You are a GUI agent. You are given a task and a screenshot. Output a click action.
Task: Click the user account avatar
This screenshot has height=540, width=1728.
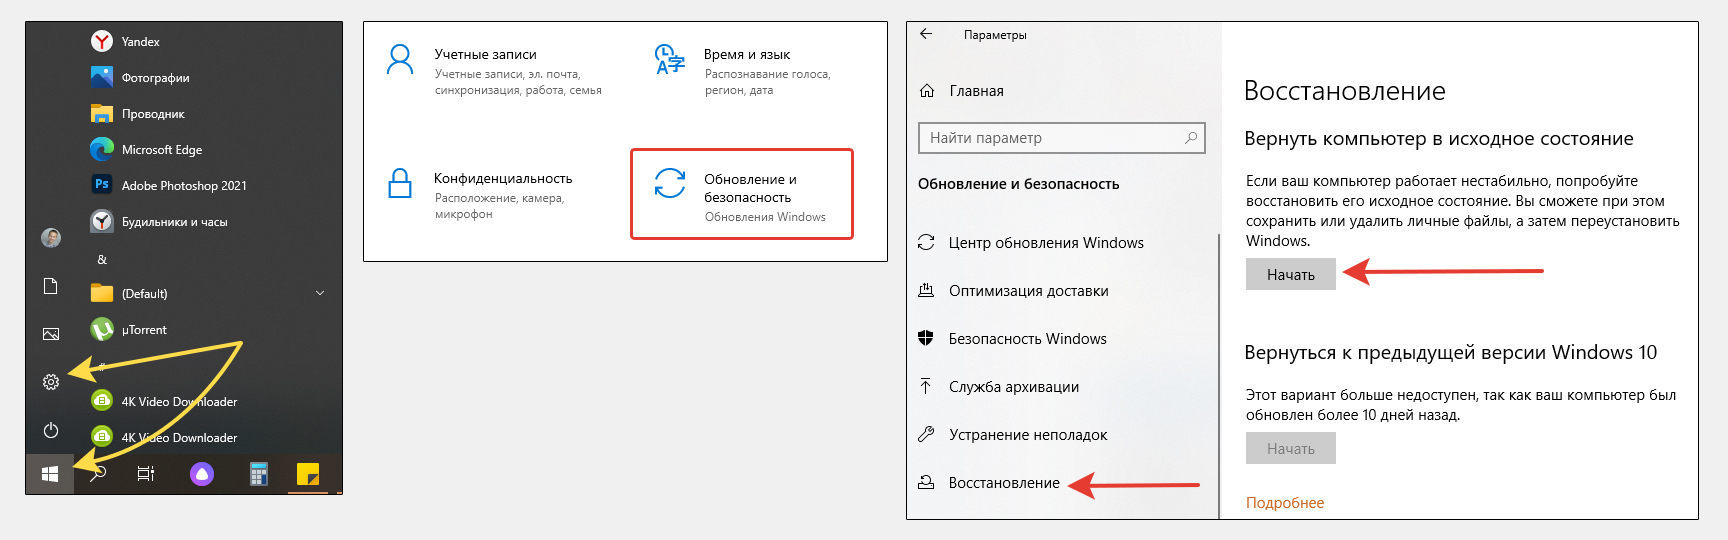(x=51, y=238)
